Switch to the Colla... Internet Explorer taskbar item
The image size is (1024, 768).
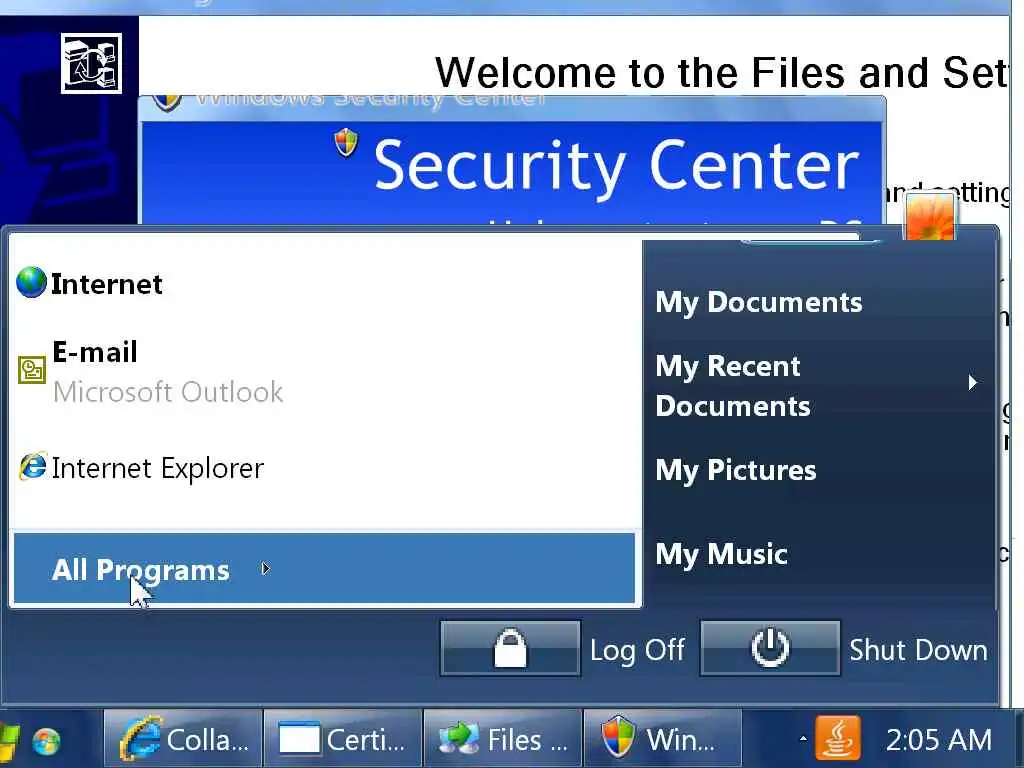tap(184, 740)
